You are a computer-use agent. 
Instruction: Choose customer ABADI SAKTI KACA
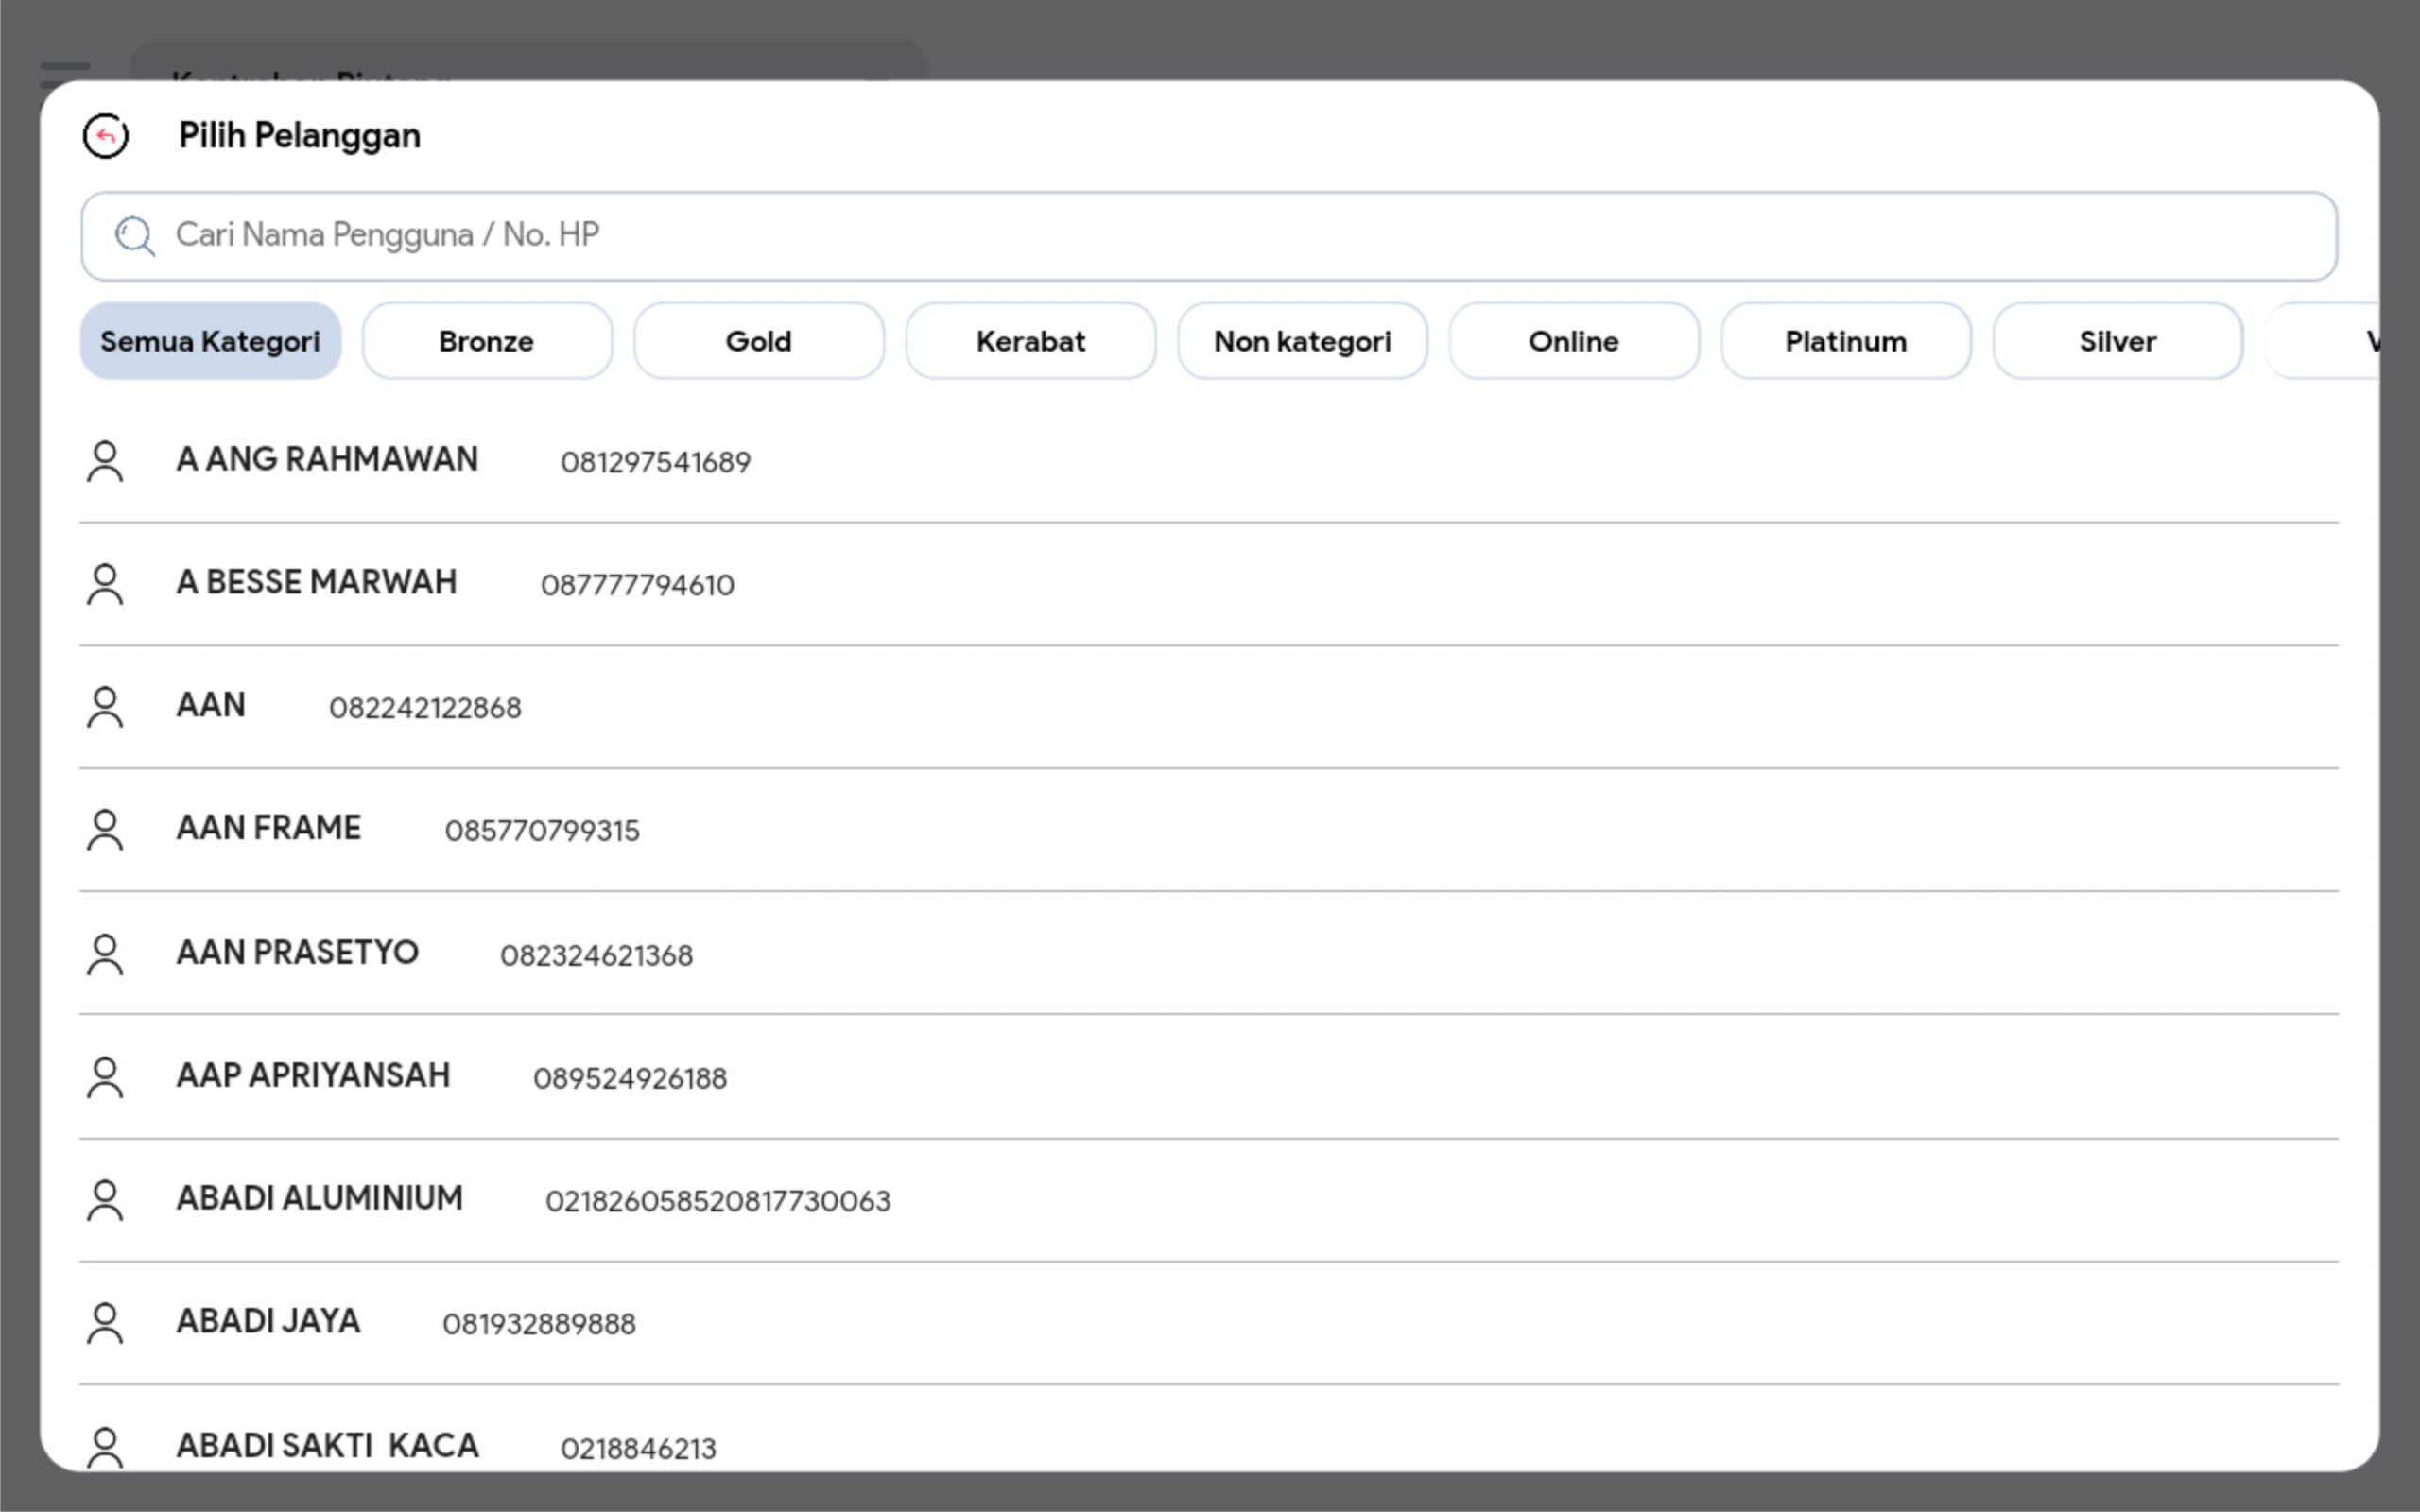327,1446
